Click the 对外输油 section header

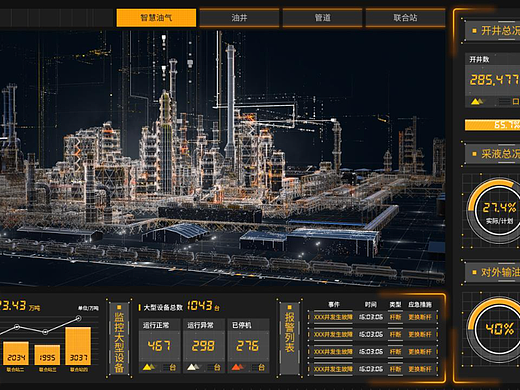(x=493, y=272)
